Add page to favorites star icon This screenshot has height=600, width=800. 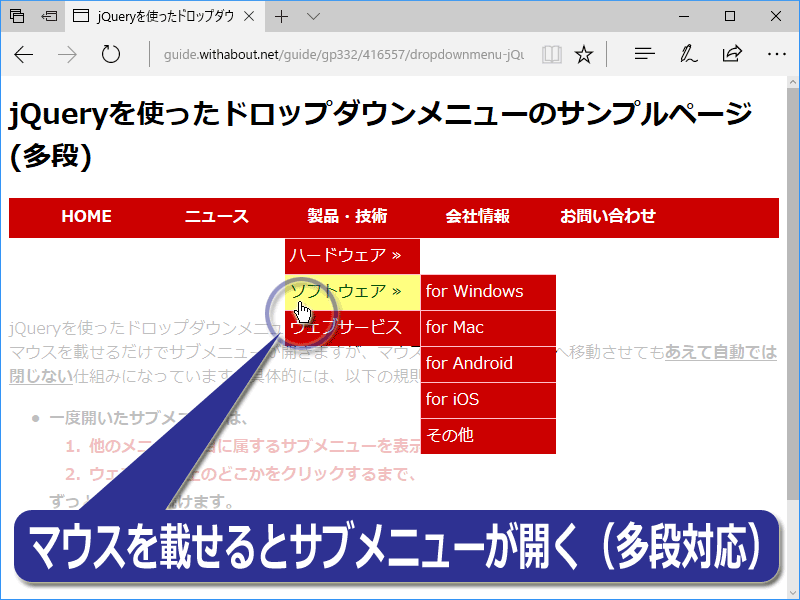(585, 54)
